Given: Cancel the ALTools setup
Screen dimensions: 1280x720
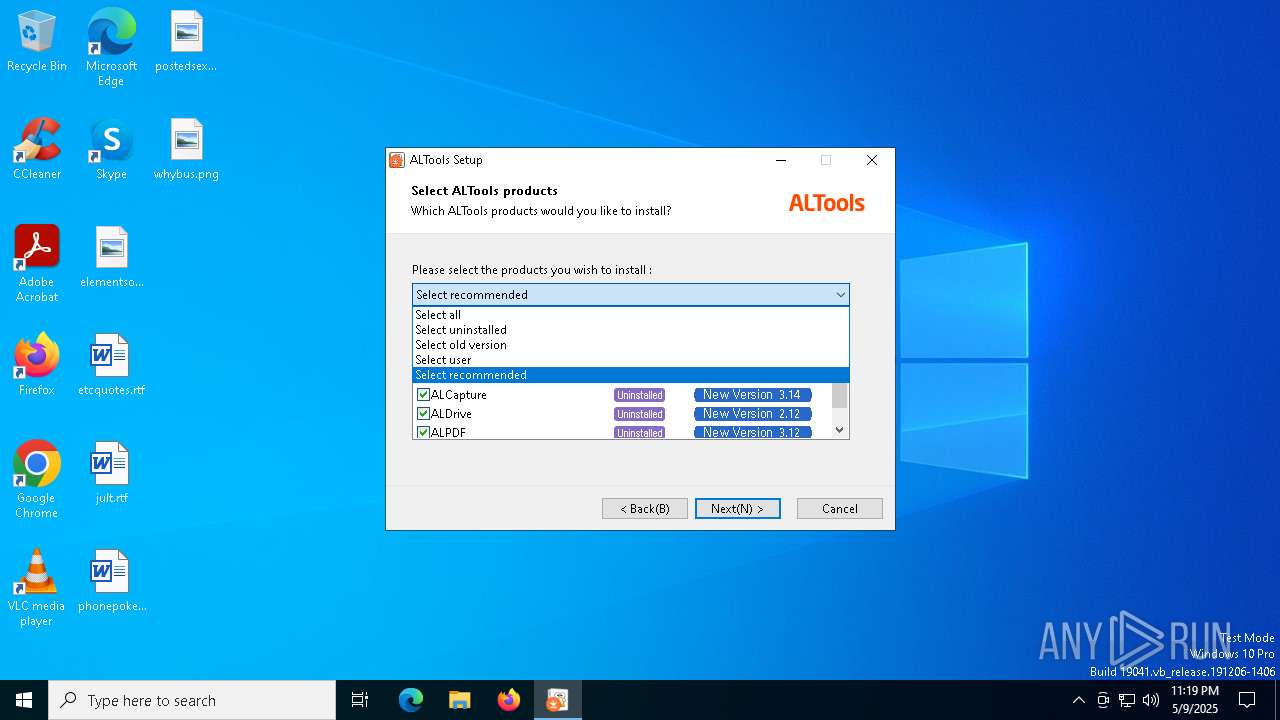Looking at the screenshot, I should pos(840,509).
